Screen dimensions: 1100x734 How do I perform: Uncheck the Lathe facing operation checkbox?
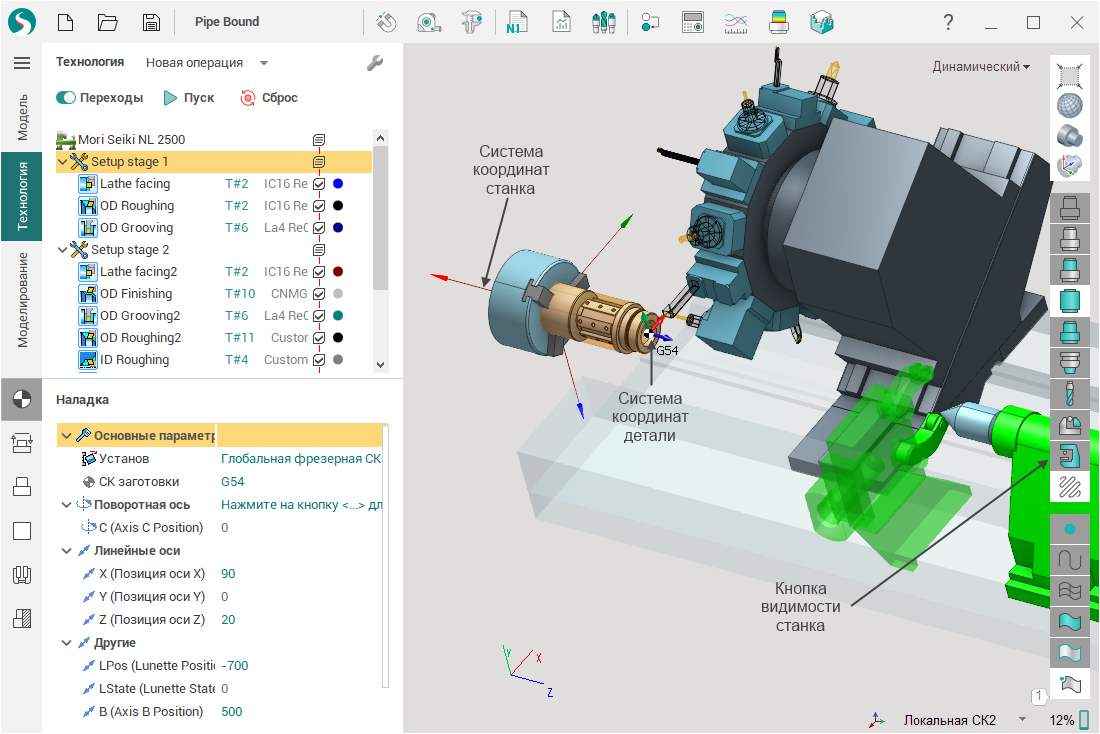click(x=319, y=184)
